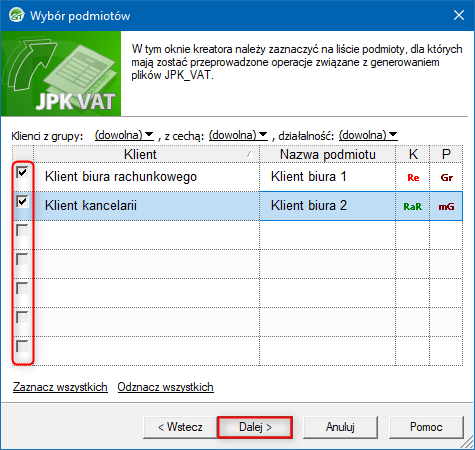475x450 pixels.
Task: Click the K column header
Action: point(413,154)
